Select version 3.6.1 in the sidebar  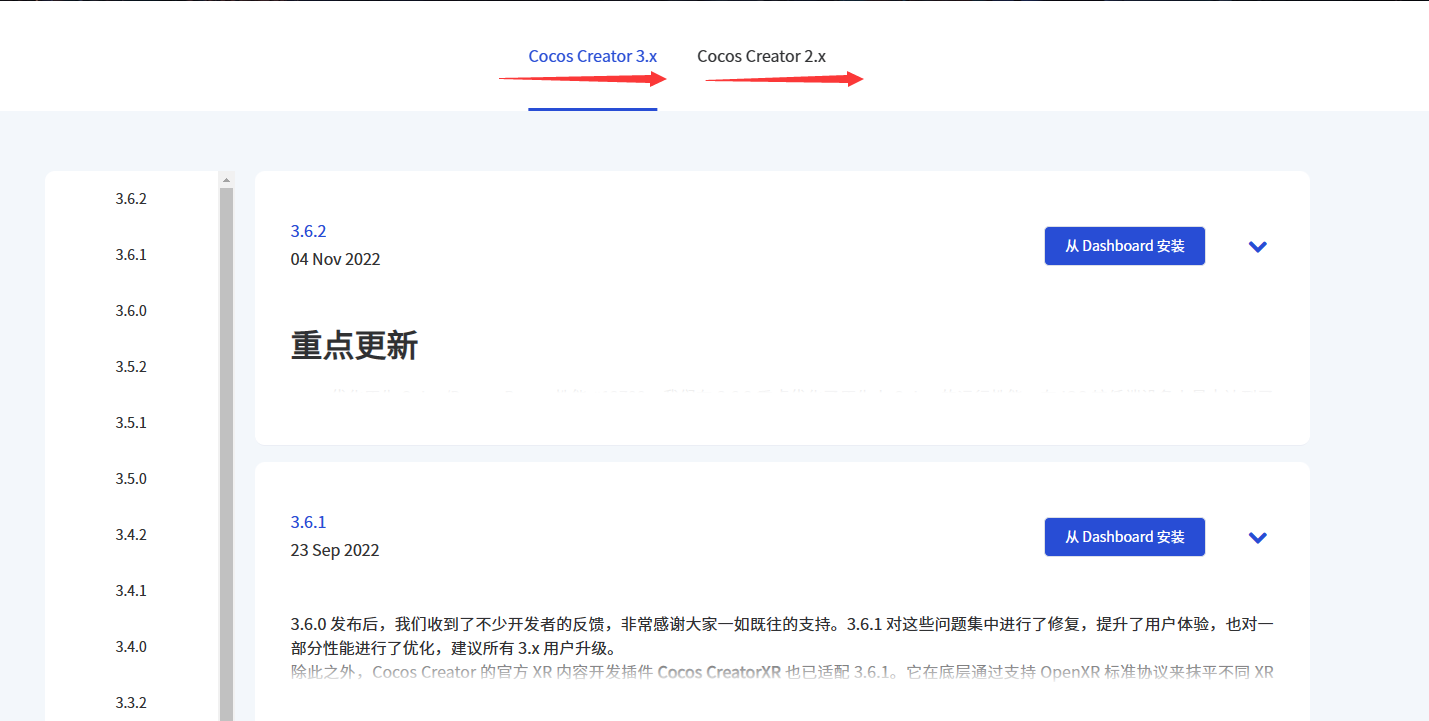point(131,254)
